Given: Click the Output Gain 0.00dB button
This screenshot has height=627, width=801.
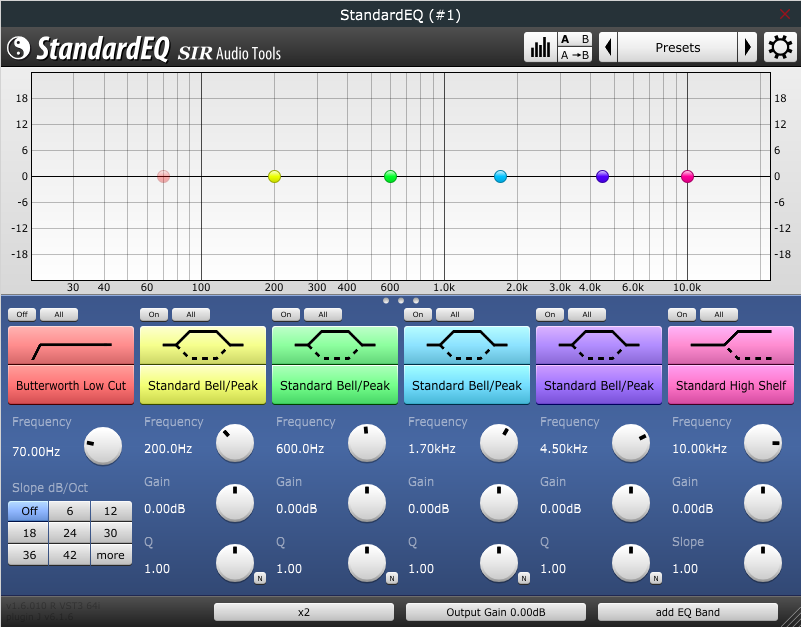Looking at the screenshot, I should 496,612.
